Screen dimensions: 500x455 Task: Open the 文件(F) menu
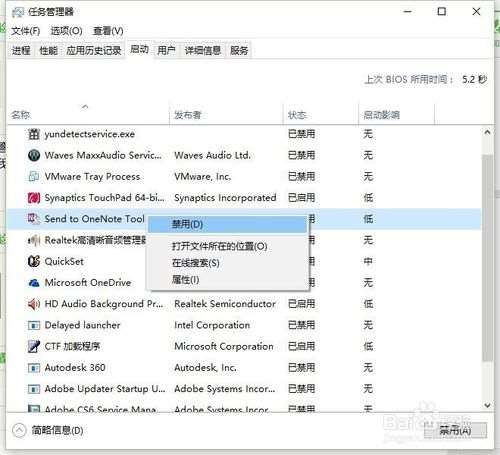[x=26, y=31]
